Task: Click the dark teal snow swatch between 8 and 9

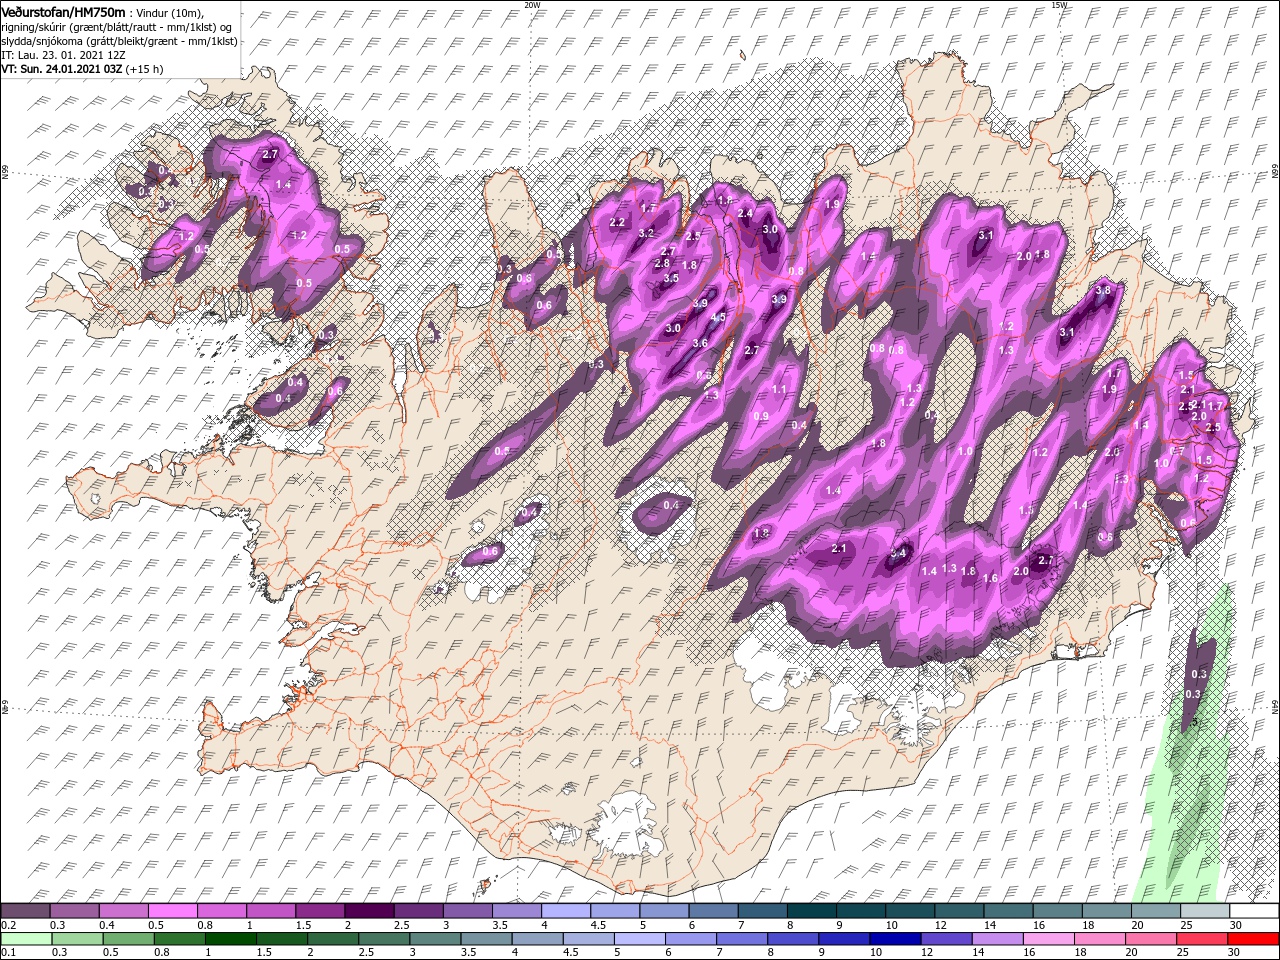Action: click(x=810, y=910)
